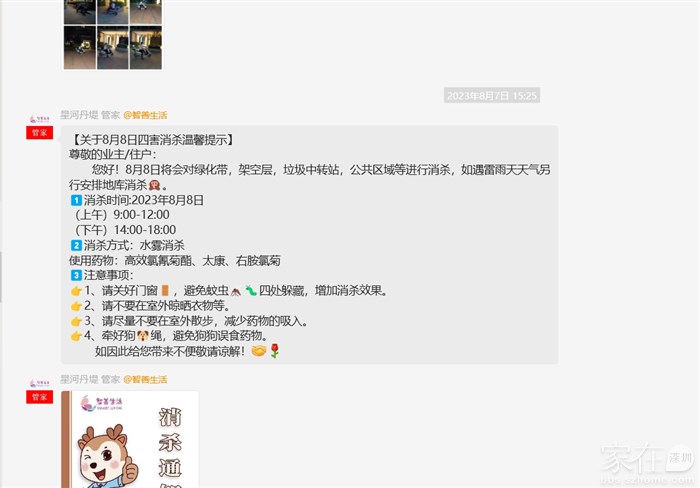
Task: Click the blue number 1 emoji icon
Action: click(76, 200)
